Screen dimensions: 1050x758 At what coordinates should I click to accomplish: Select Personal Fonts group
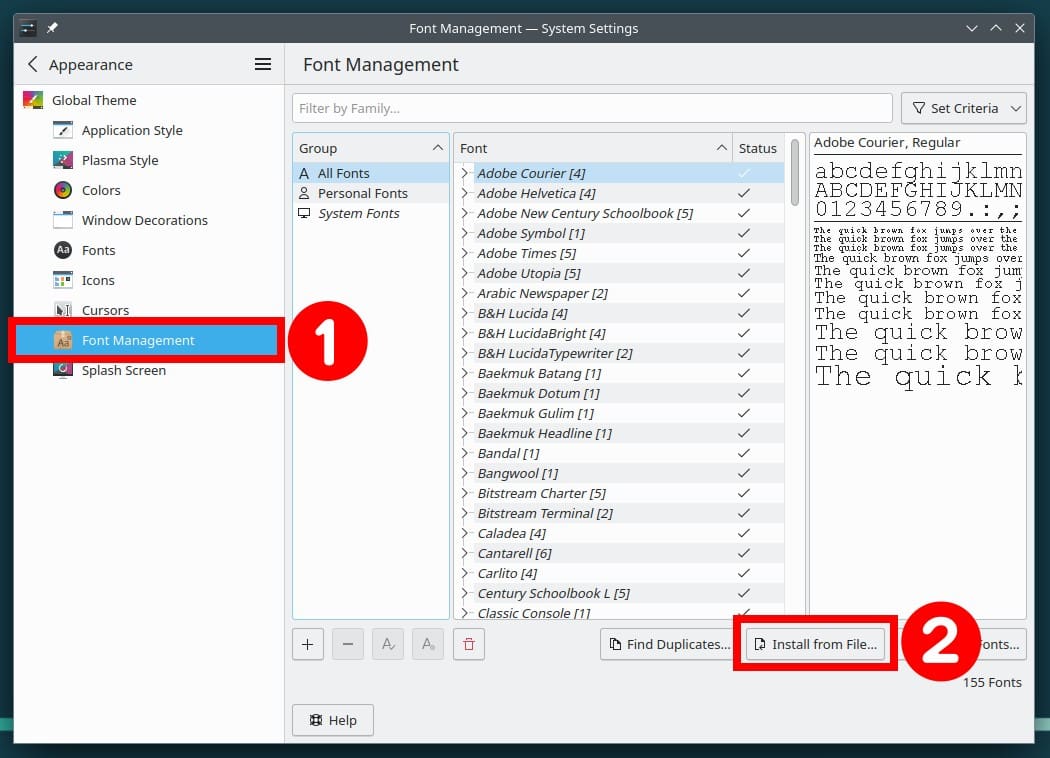(x=362, y=193)
